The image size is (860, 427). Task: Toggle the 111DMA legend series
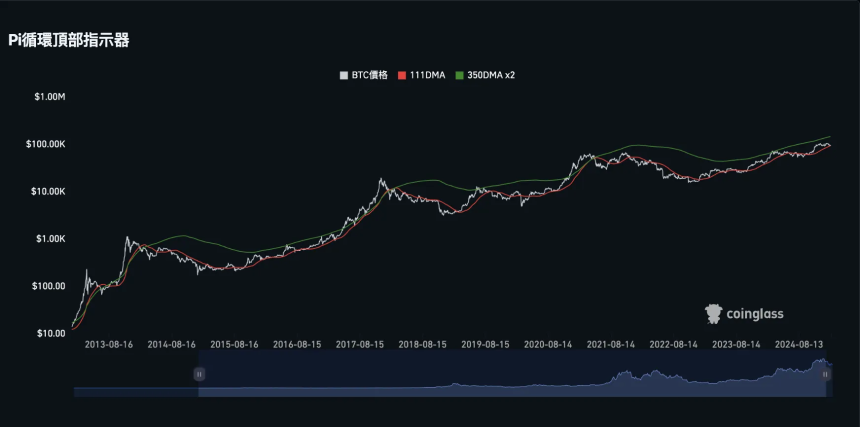[x=421, y=76]
